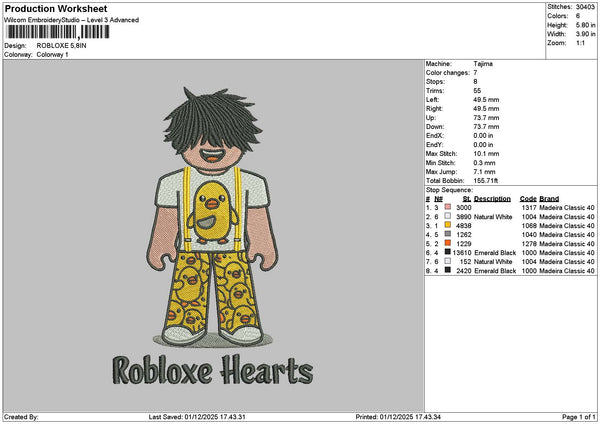Click 'Emerald Black' description in stop 6

(495, 253)
